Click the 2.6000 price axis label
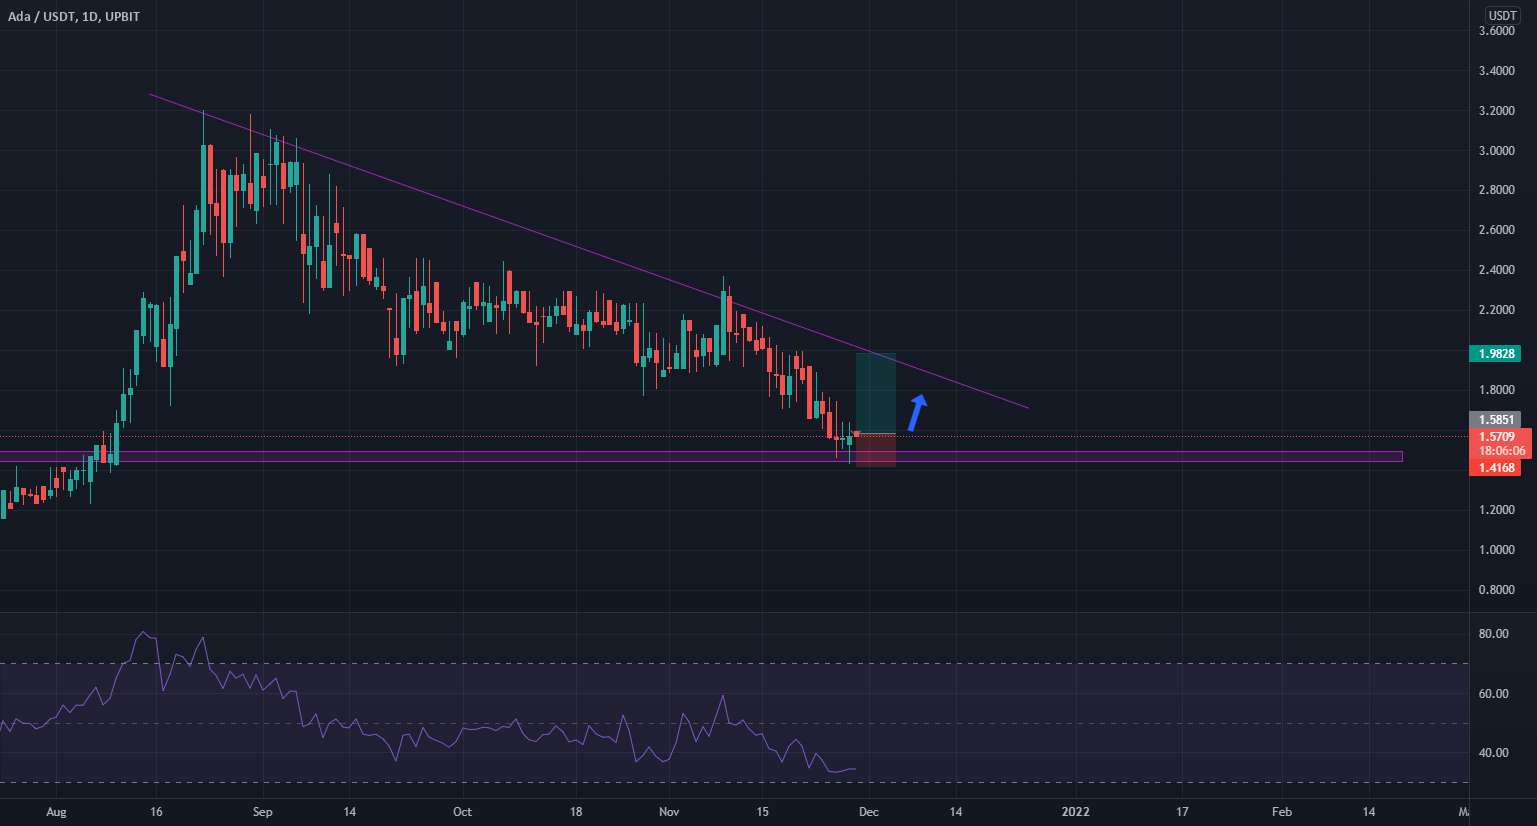Image resolution: width=1537 pixels, height=826 pixels. (1497, 230)
